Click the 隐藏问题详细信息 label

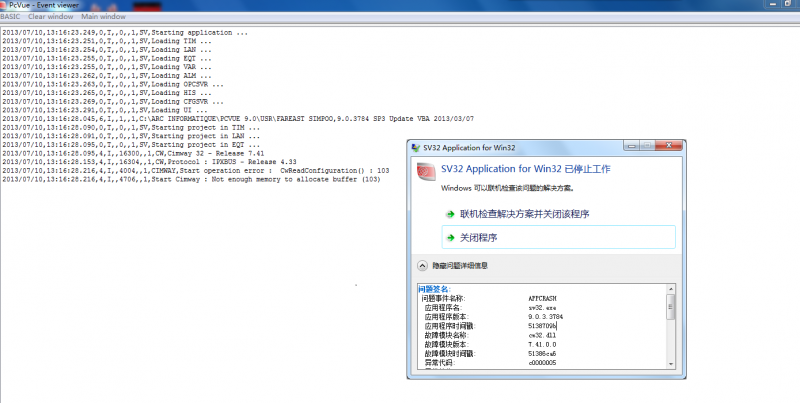coord(460,266)
